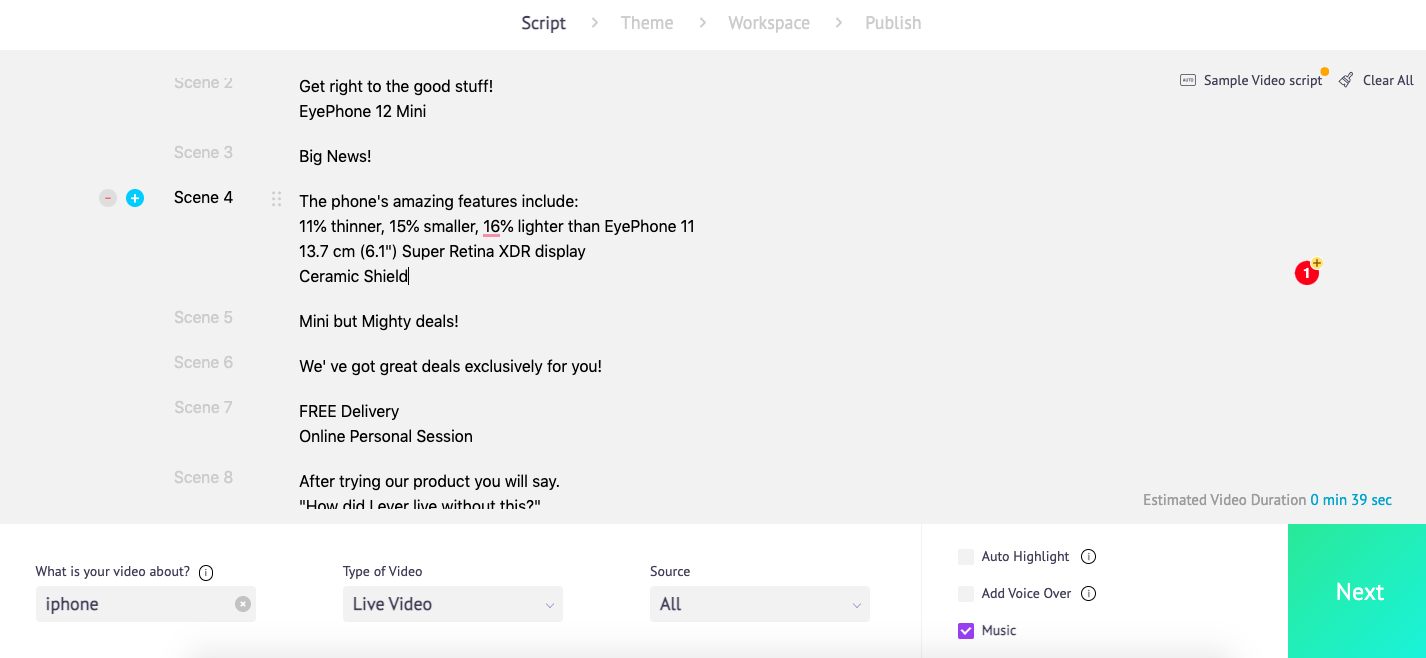Viewport: 1426px width, 658px height.
Task: Click the info icon beside What is your video about
Action: tap(206, 572)
